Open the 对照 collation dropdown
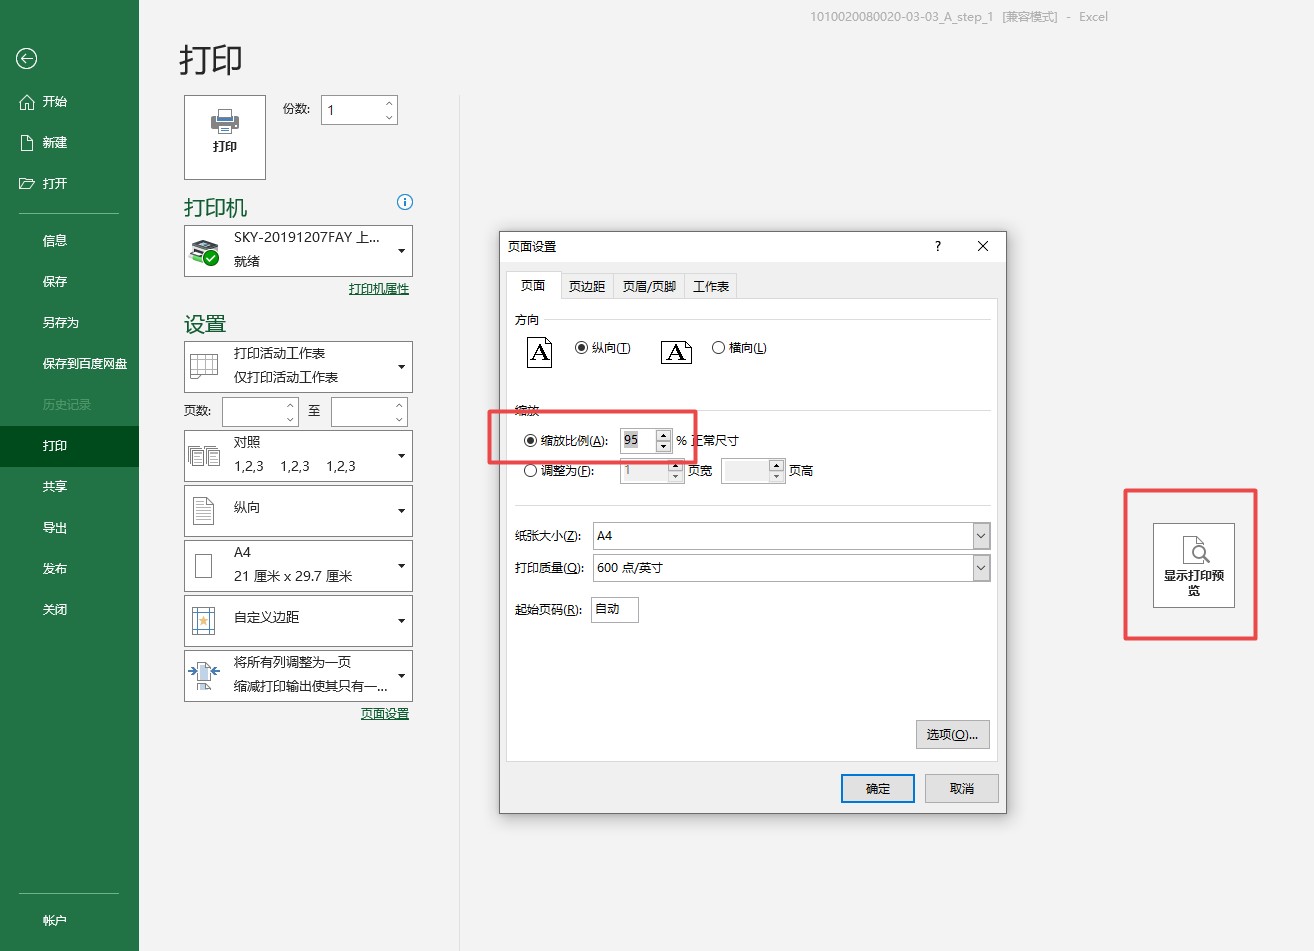Screen dimensions: 1314x951 coord(298,456)
